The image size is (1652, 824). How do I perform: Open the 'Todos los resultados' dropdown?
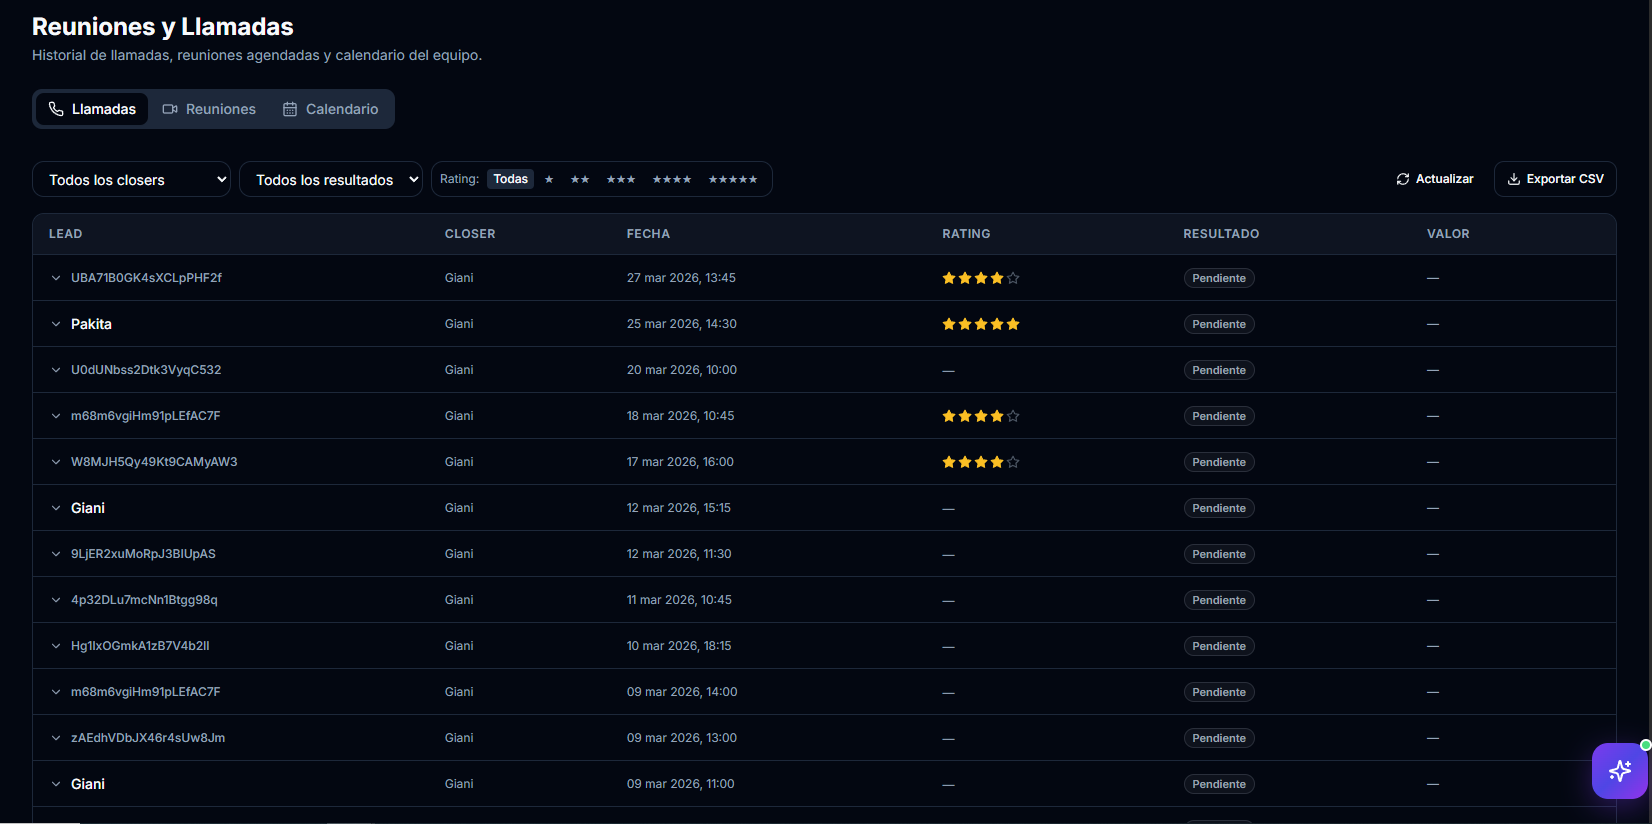click(x=331, y=180)
